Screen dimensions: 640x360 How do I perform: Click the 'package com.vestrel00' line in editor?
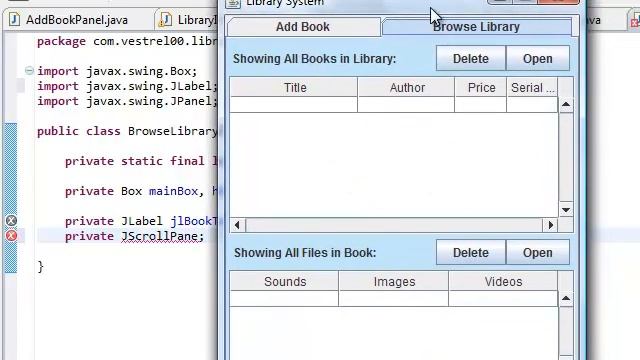(127, 41)
